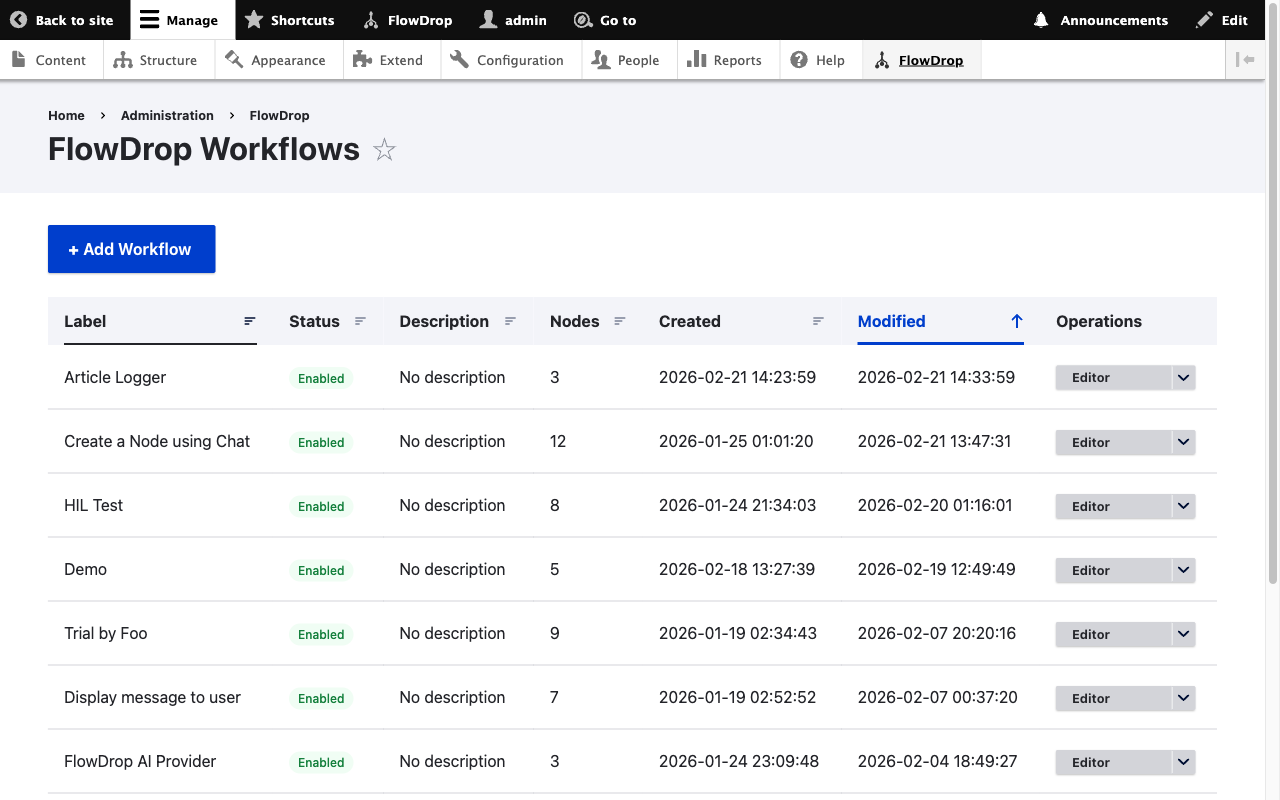Click the Announcements bell icon

click(1040, 20)
